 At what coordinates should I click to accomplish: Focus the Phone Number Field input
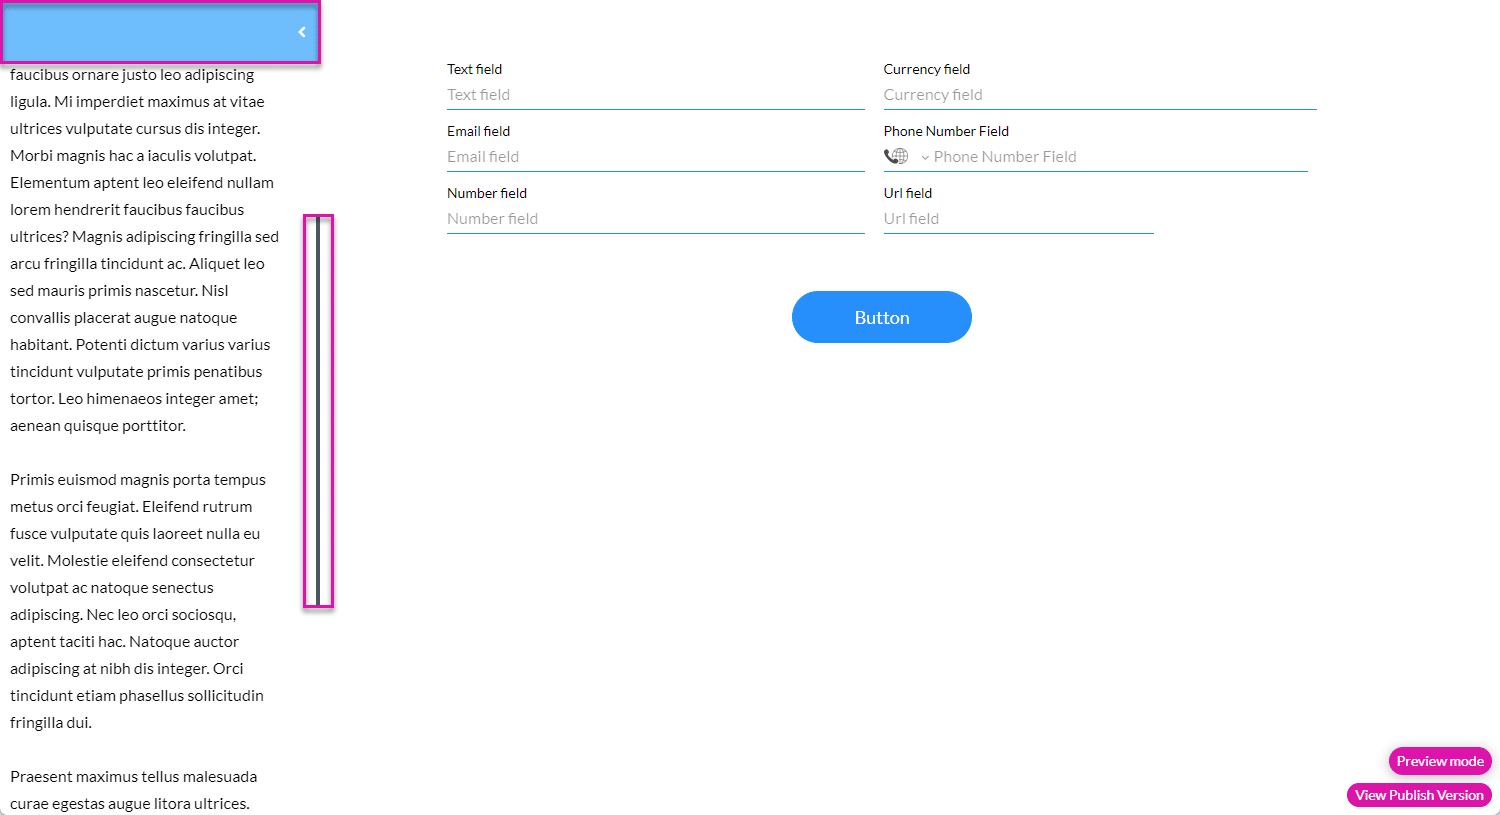coord(1115,157)
